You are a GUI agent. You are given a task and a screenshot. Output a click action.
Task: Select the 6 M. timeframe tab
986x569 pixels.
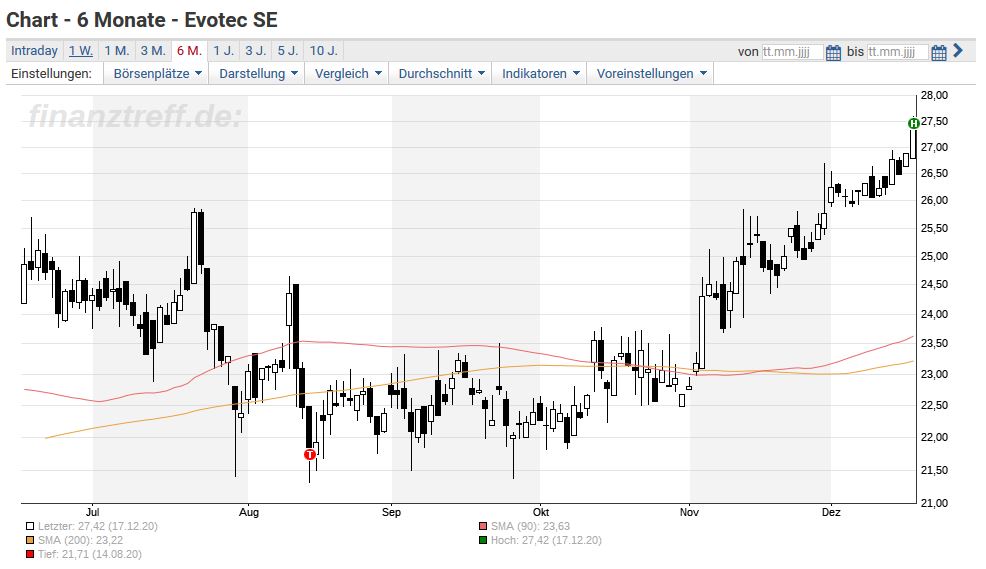point(189,51)
